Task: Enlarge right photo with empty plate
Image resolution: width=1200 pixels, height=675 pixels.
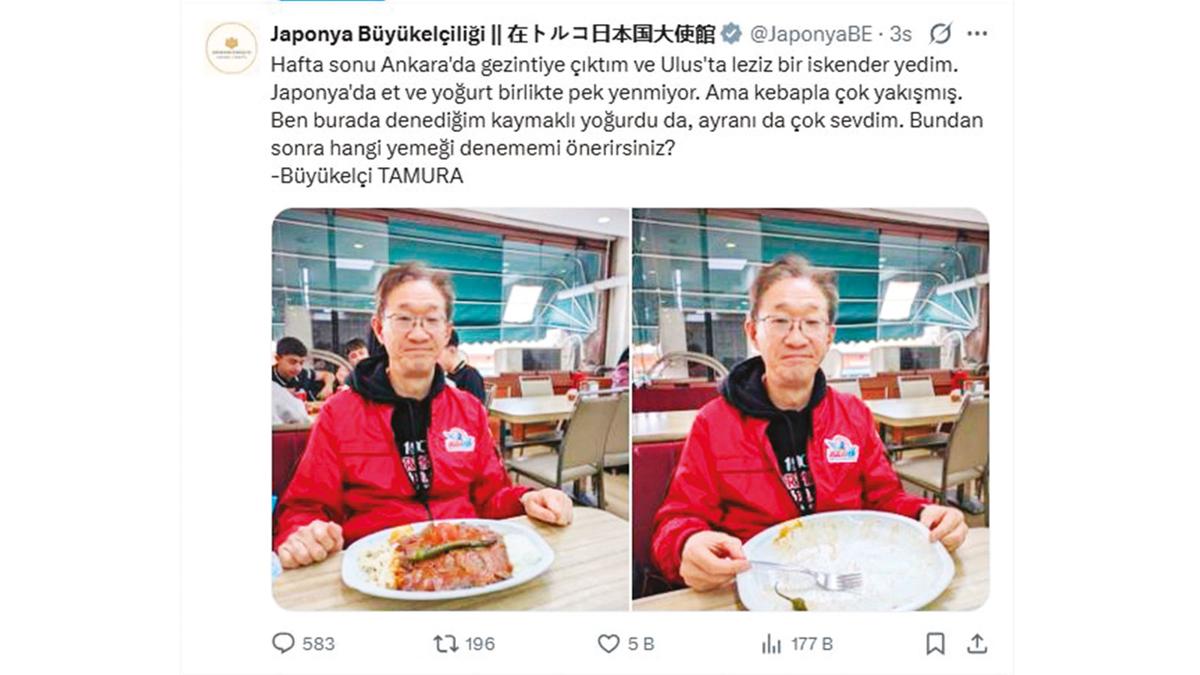Action: [x=811, y=410]
